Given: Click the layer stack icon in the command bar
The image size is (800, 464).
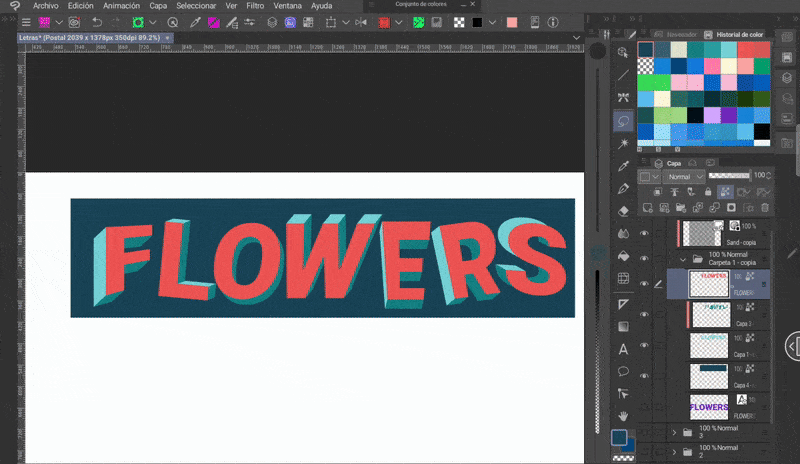Looking at the screenshot, I should click(x=272, y=22).
